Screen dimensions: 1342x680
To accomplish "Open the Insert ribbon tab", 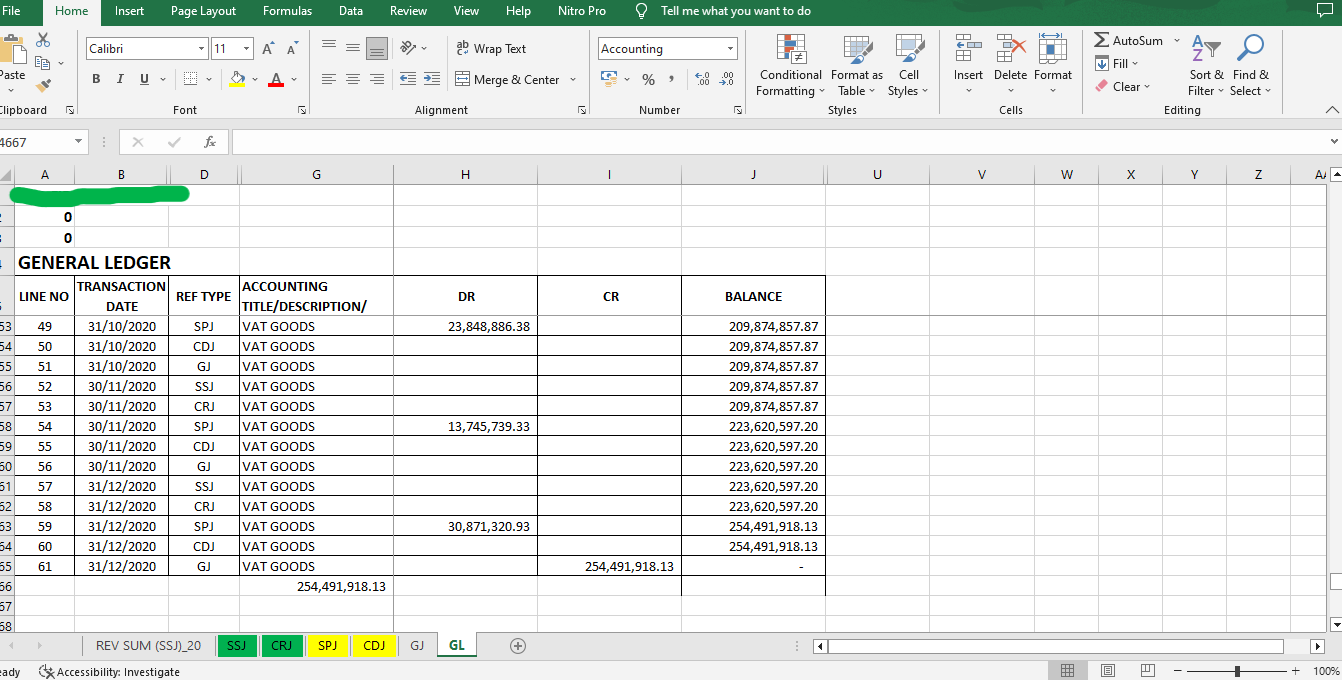I will click(x=129, y=11).
